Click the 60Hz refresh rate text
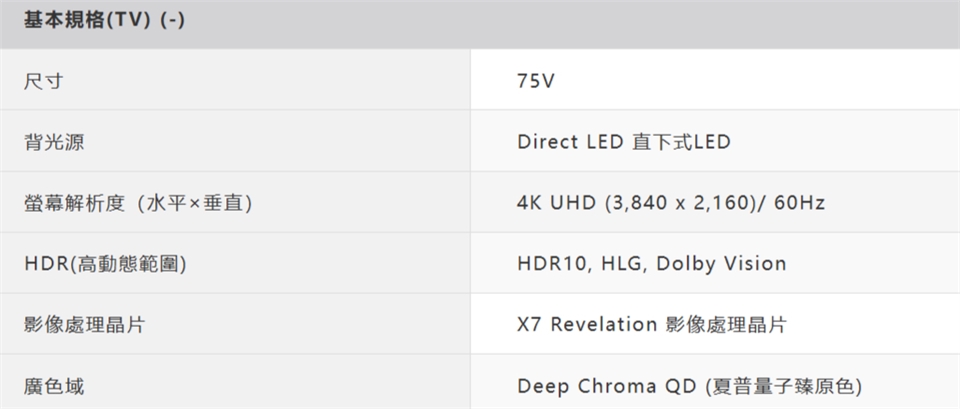Image resolution: width=960 pixels, height=409 pixels. (799, 203)
